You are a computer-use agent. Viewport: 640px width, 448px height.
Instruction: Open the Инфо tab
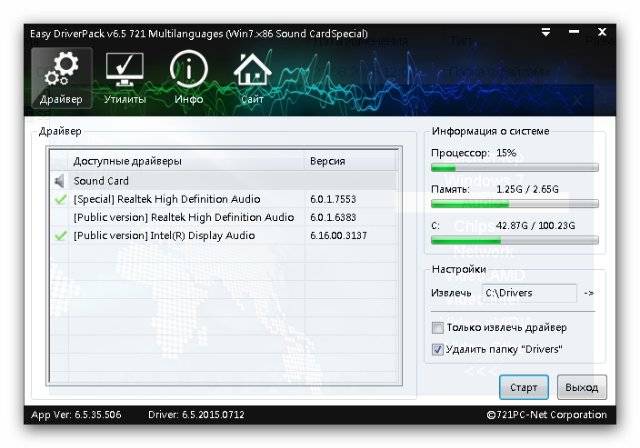[x=189, y=78]
